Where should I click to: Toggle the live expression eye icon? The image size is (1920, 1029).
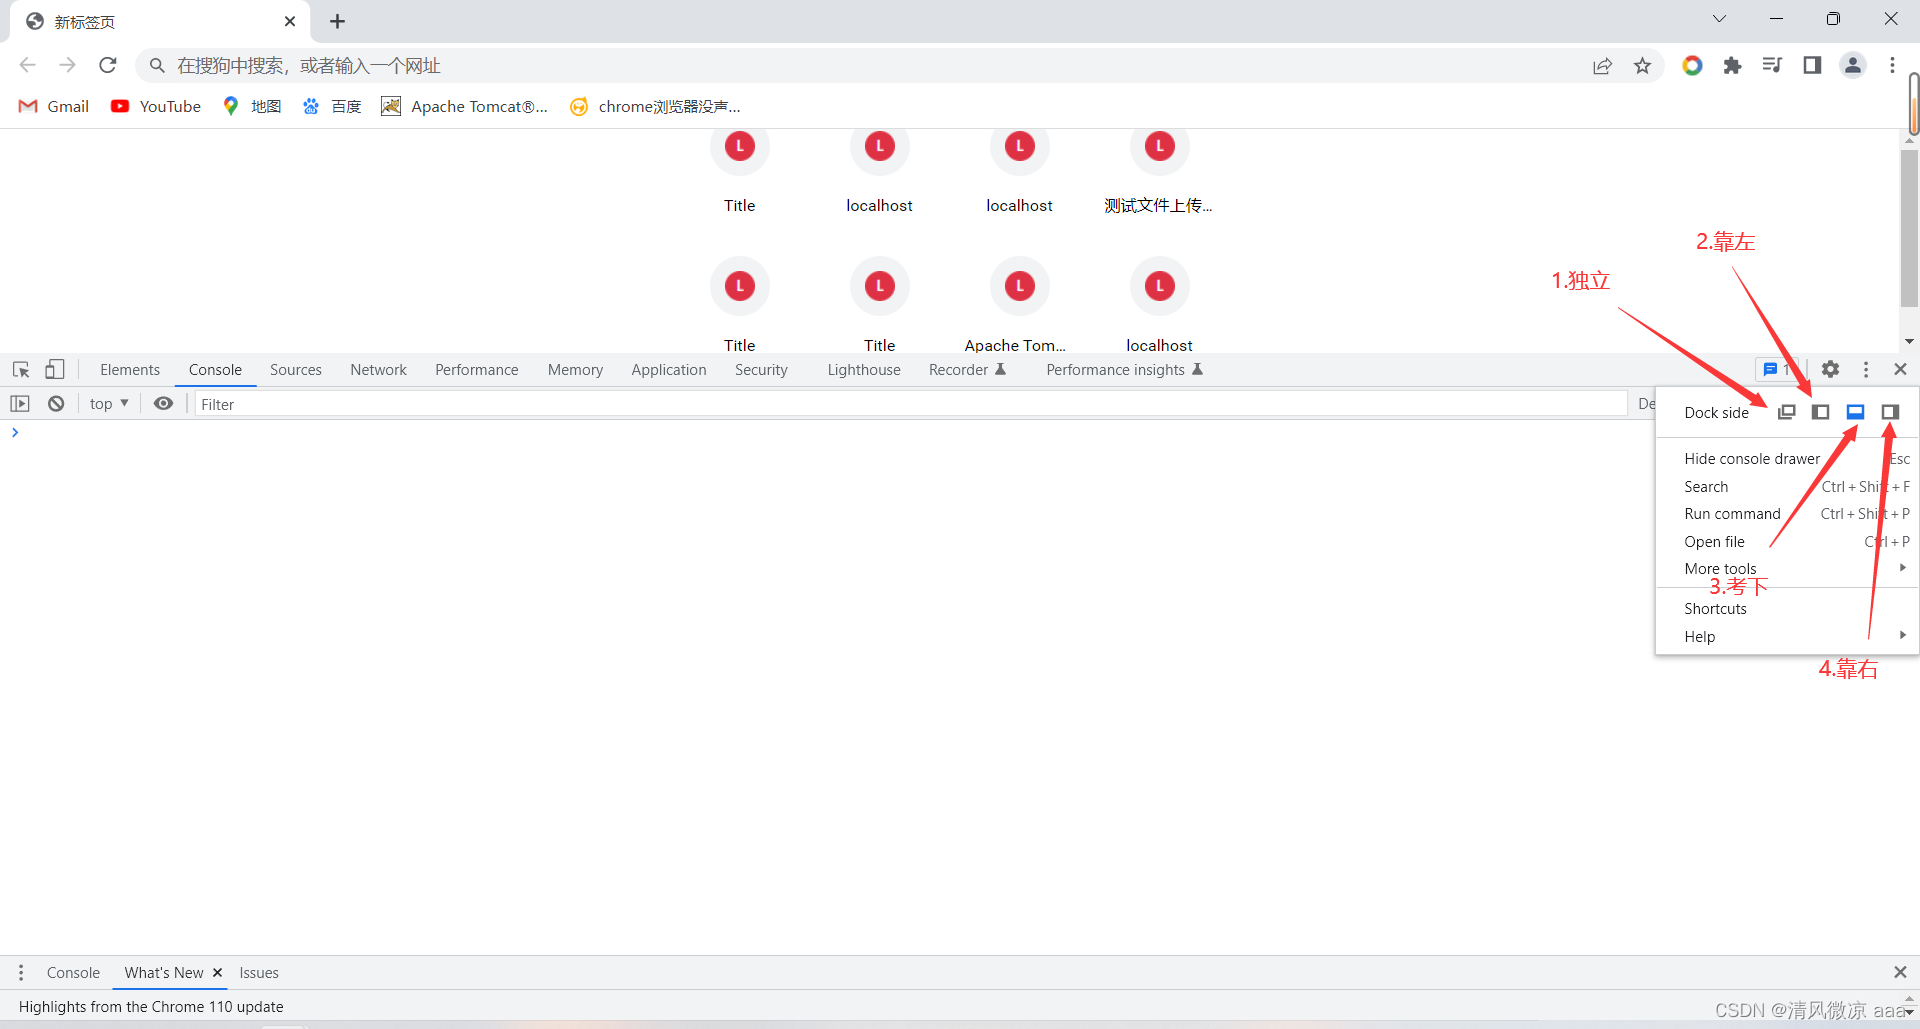tap(163, 403)
